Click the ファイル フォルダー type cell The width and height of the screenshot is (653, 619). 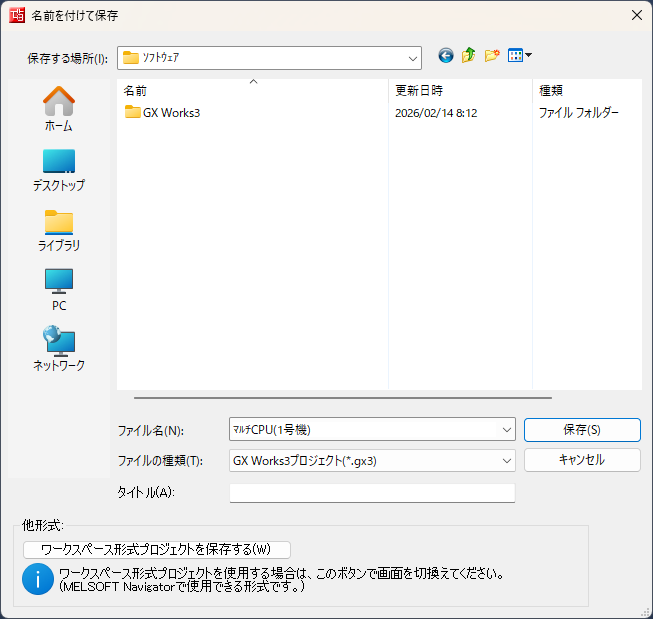click(578, 113)
